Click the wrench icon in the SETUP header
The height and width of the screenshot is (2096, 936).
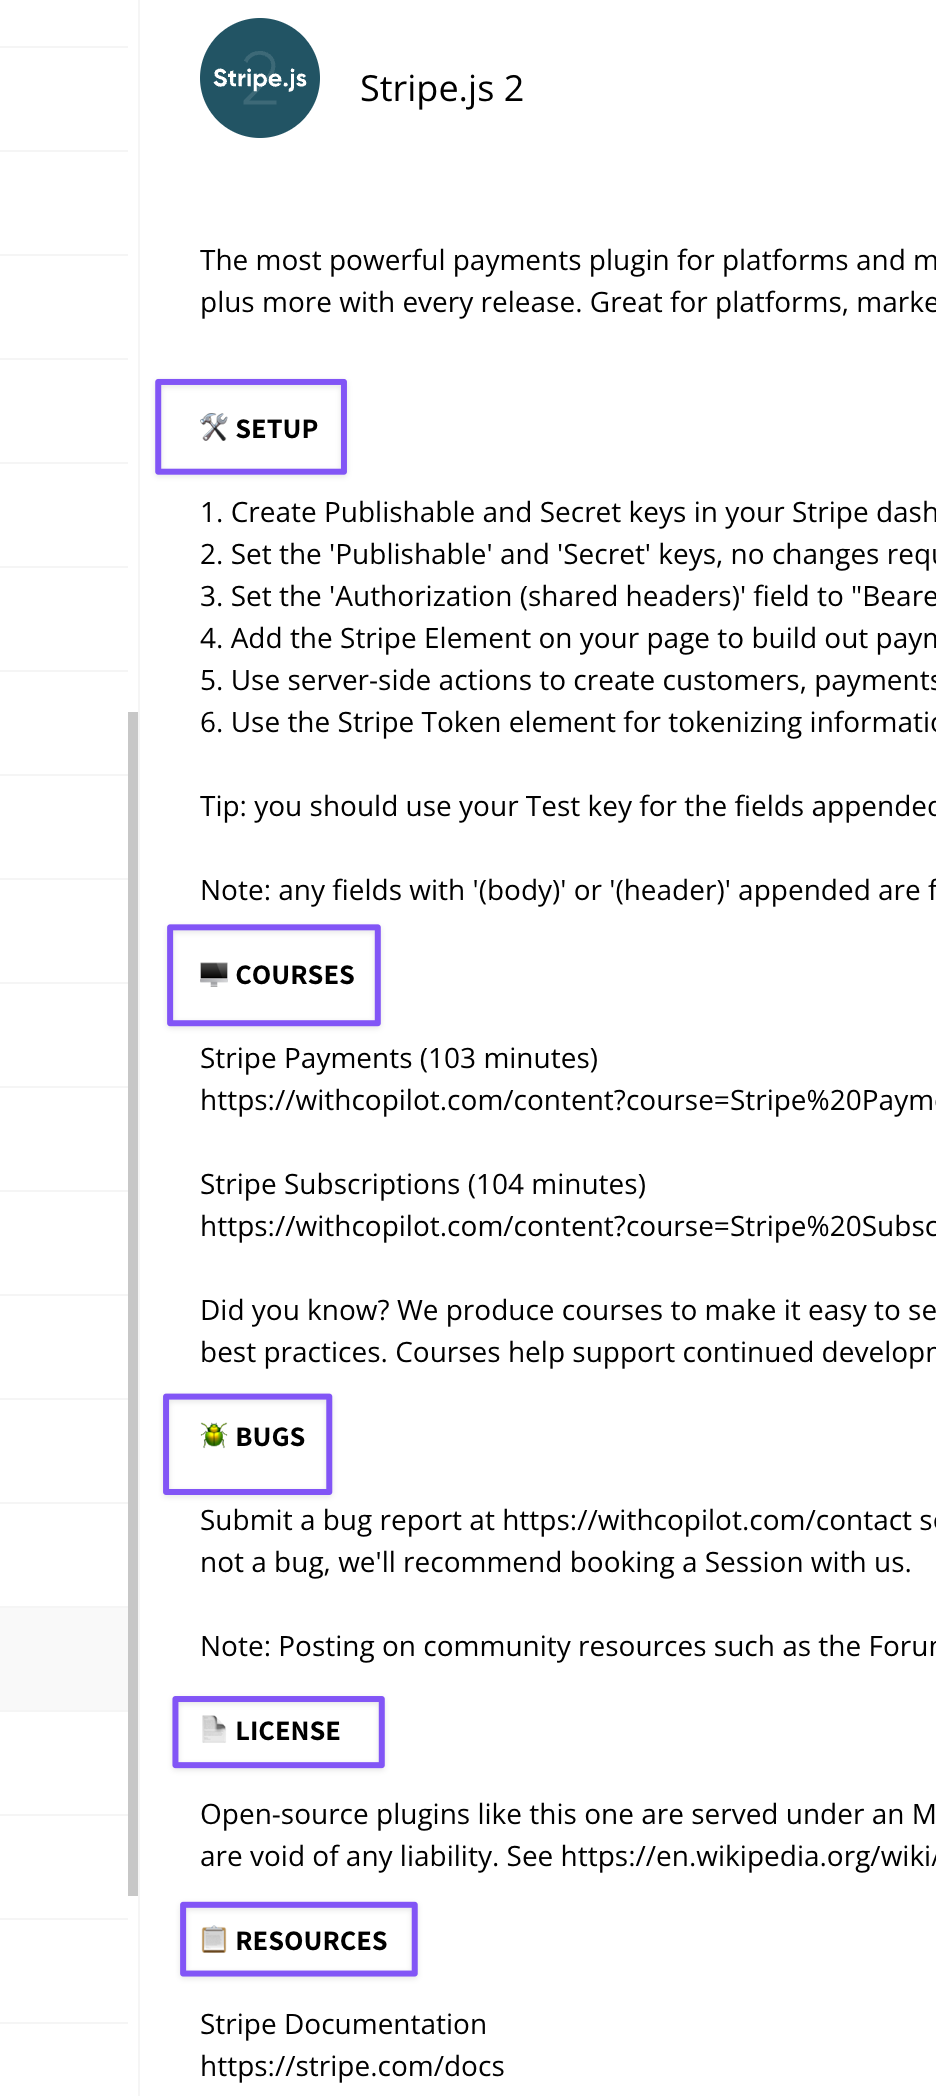point(212,427)
